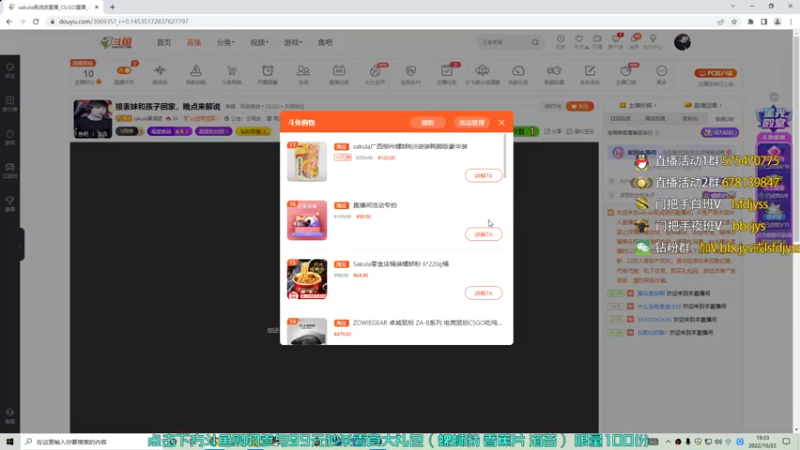Expand the 视频 dropdown menu

pos(259,42)
